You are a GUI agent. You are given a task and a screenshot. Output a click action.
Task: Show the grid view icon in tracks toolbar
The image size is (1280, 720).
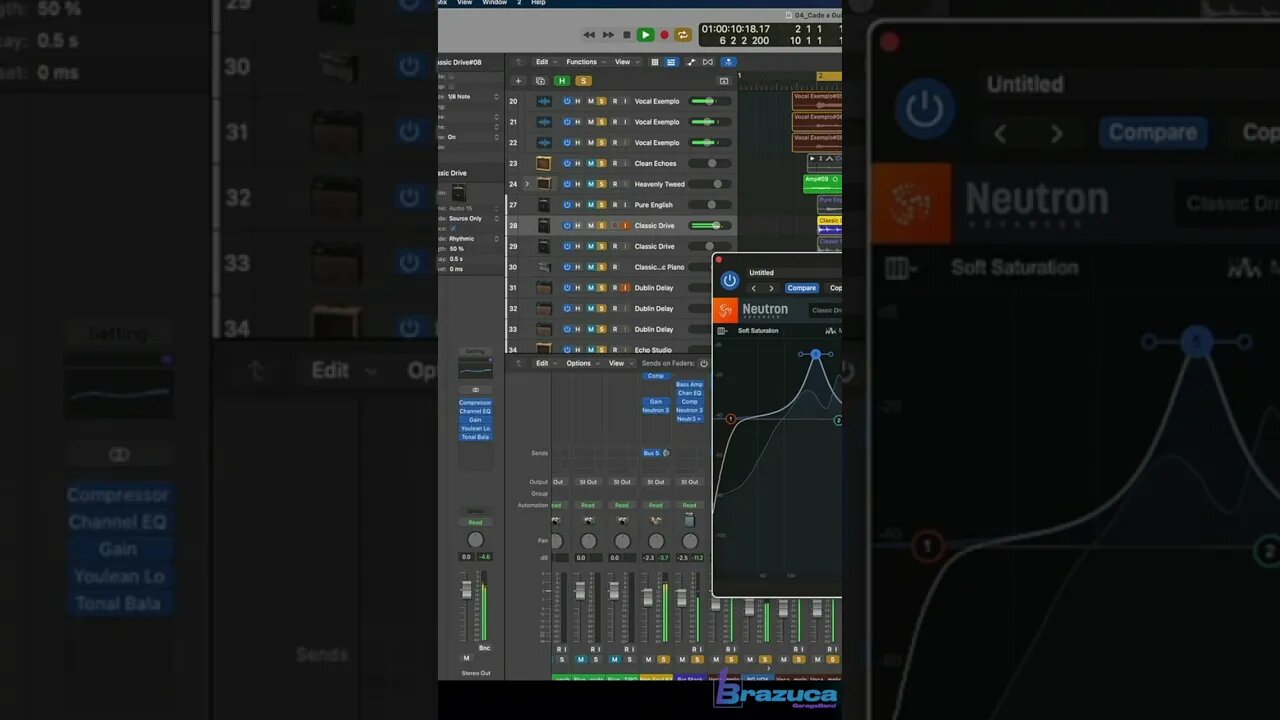pos(656,62)
